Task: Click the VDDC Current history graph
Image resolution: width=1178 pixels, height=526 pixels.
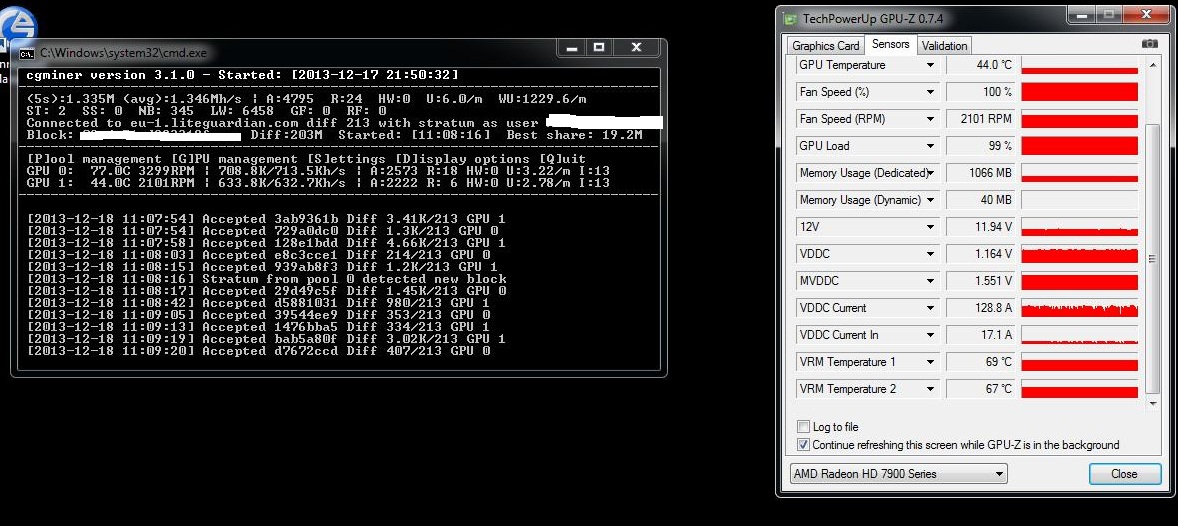Action: pos(1080,308)
